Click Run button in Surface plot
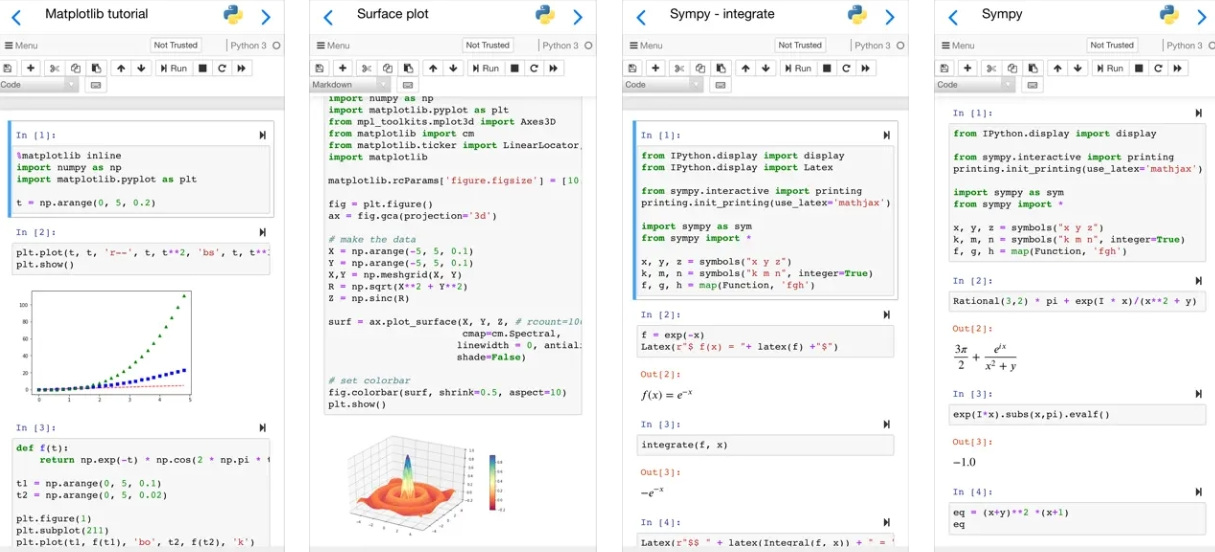 485,68
